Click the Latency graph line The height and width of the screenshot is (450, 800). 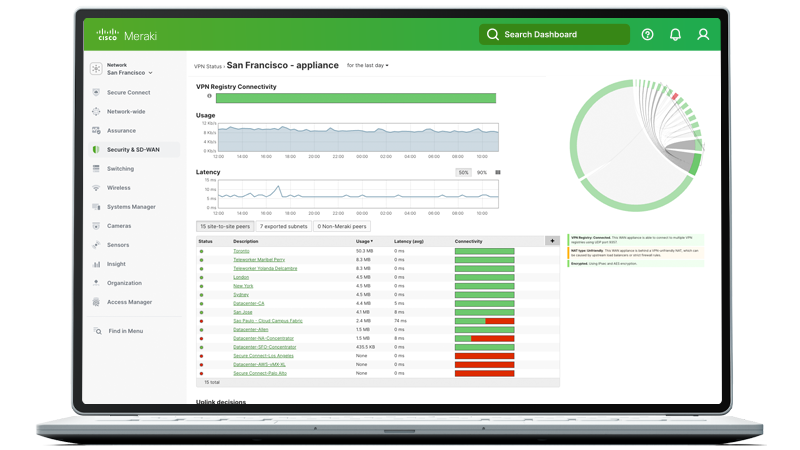tap(359, 194)
